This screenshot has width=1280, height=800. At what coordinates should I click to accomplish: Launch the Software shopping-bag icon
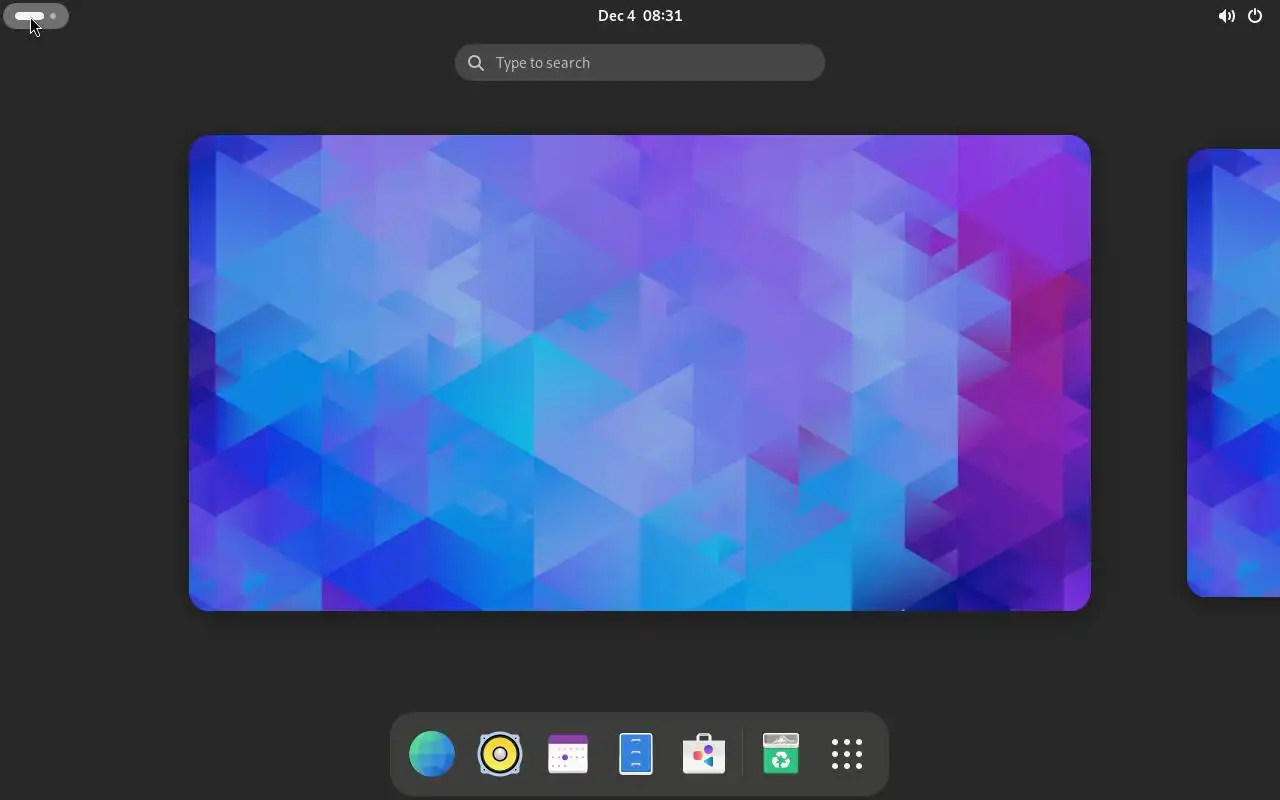point(704,754)
